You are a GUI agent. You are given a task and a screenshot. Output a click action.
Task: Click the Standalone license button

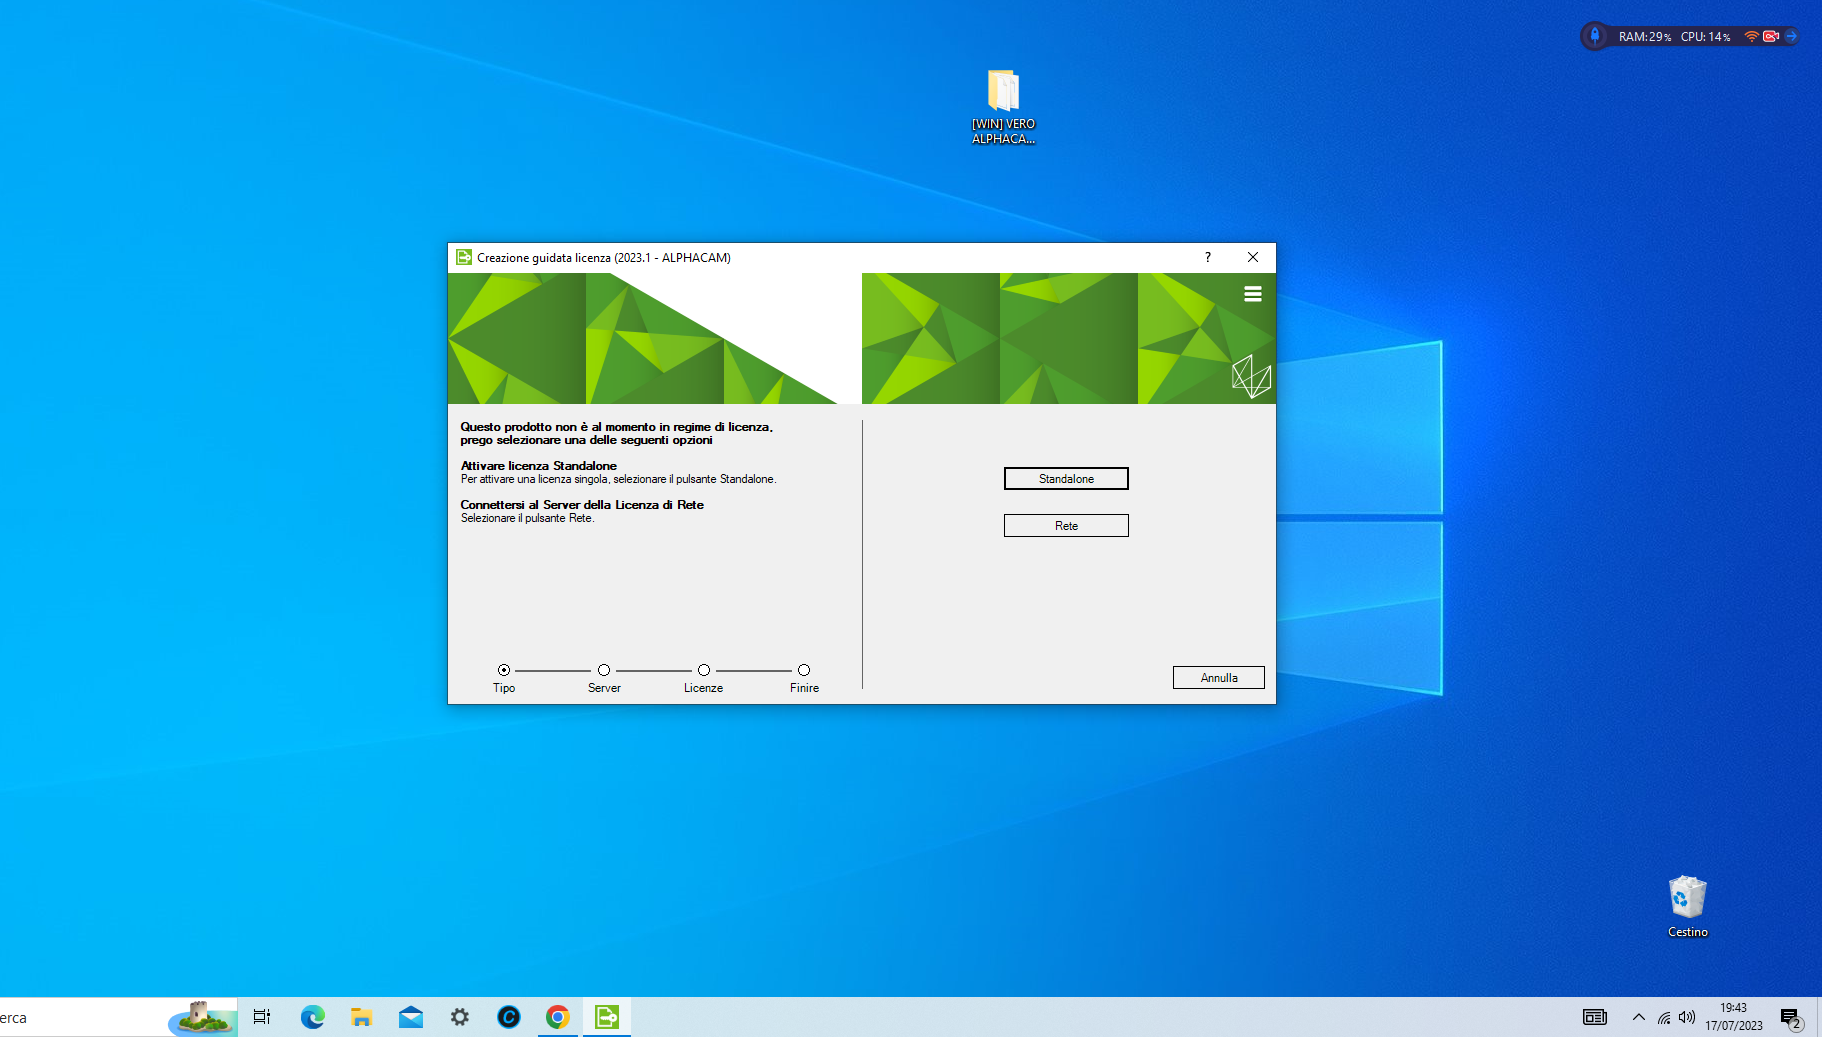(1066, 479)
